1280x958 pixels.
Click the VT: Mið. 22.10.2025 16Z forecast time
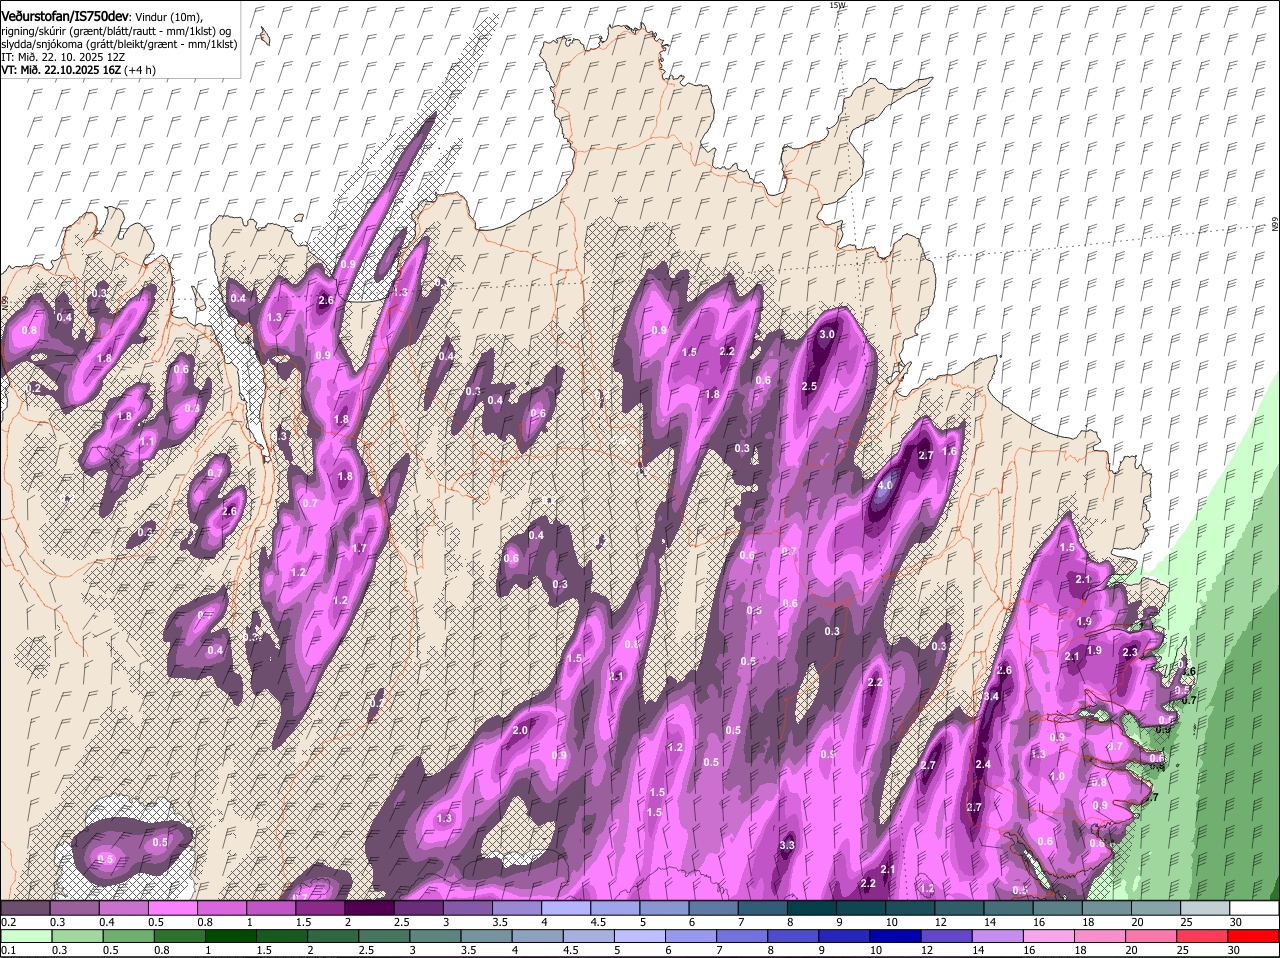click(x=78, y=70)
